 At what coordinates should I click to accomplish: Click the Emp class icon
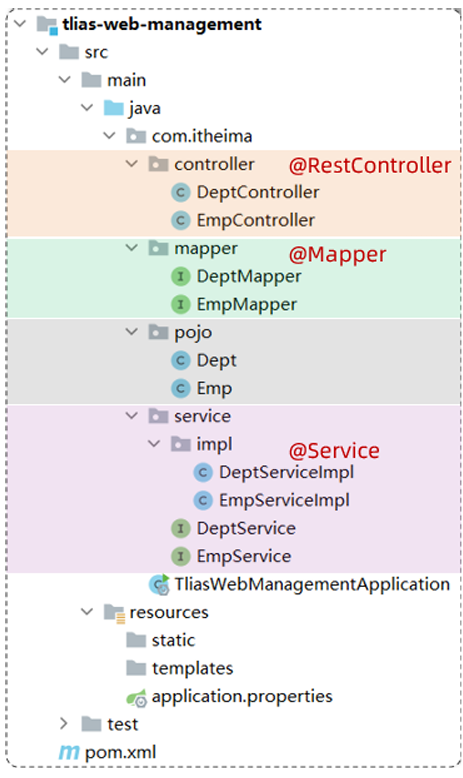pyautogui.click(x=181, y=388)
